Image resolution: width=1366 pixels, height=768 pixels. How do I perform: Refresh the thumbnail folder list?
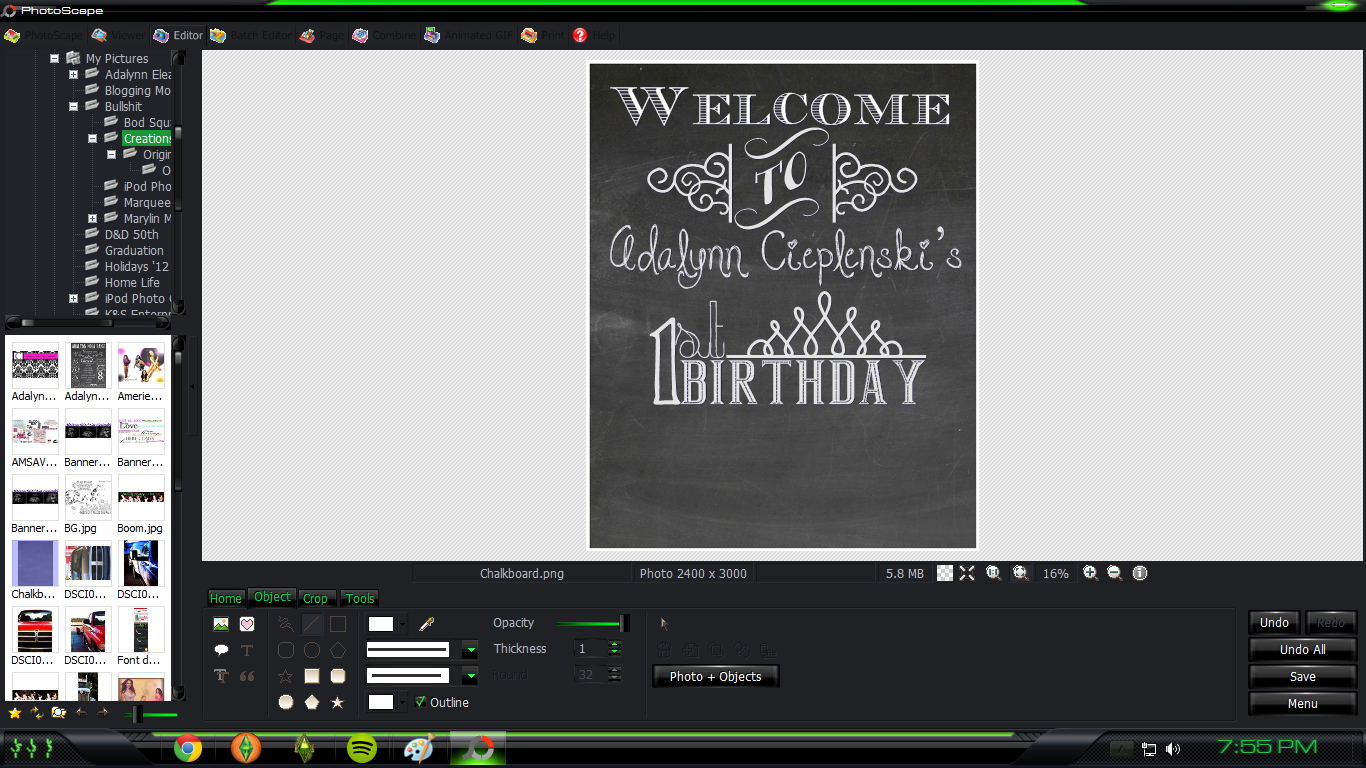coord(37,713)
